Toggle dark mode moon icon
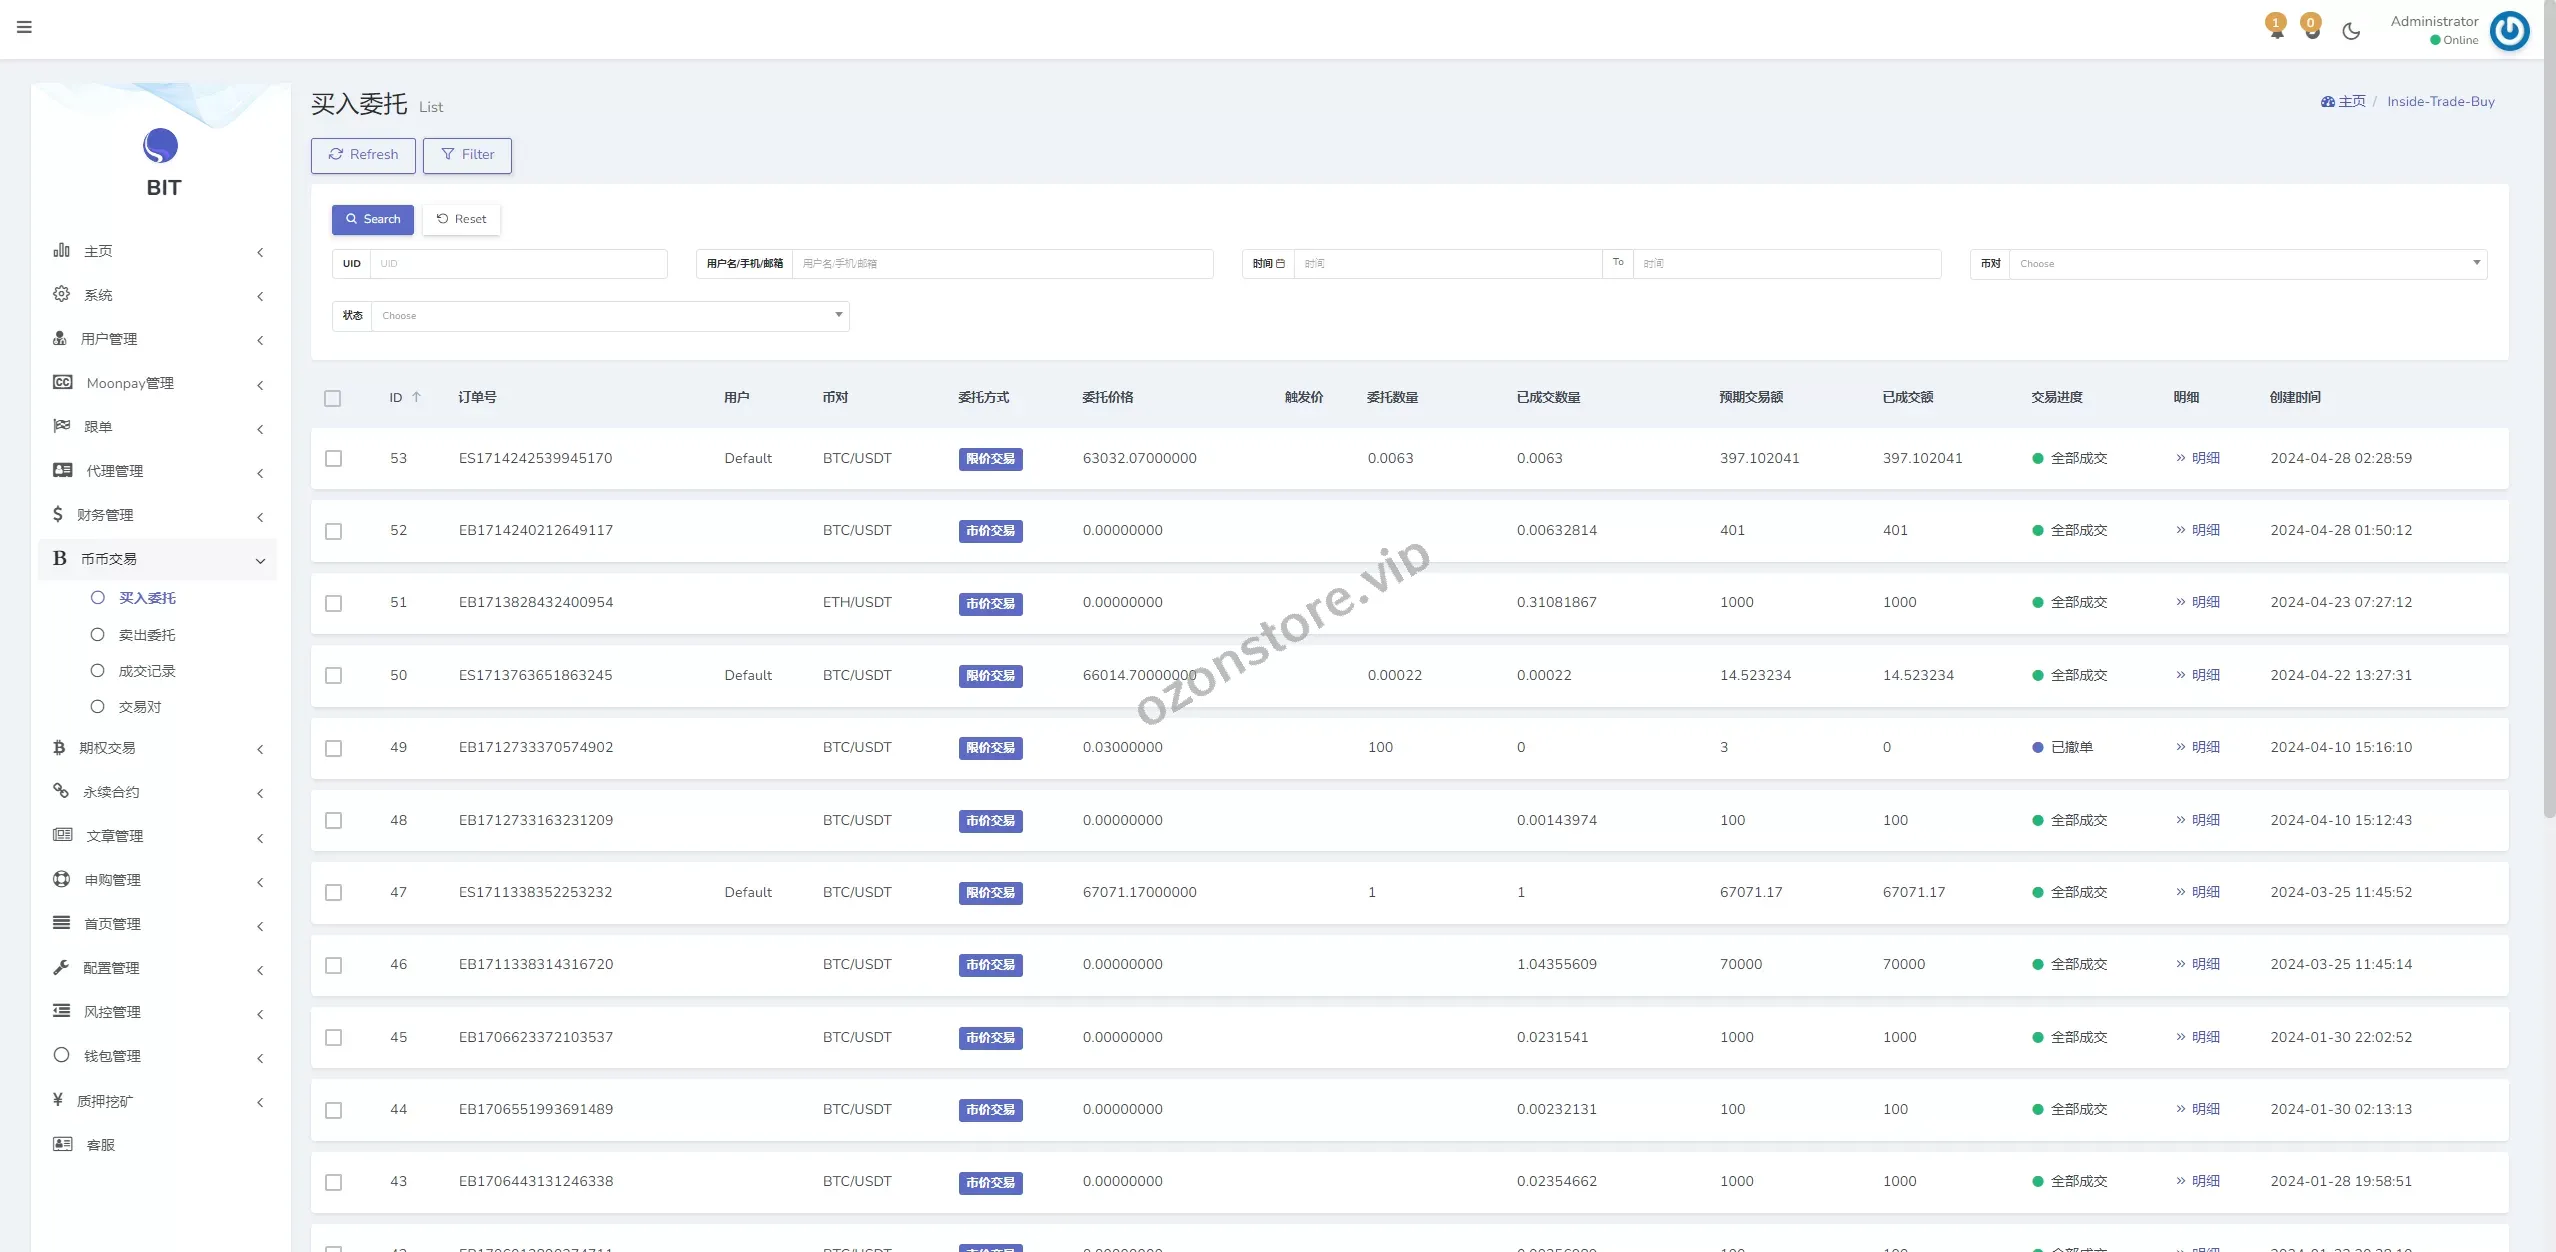The height and width of the screenshot is (1252, 2556). click(2351, 31)
